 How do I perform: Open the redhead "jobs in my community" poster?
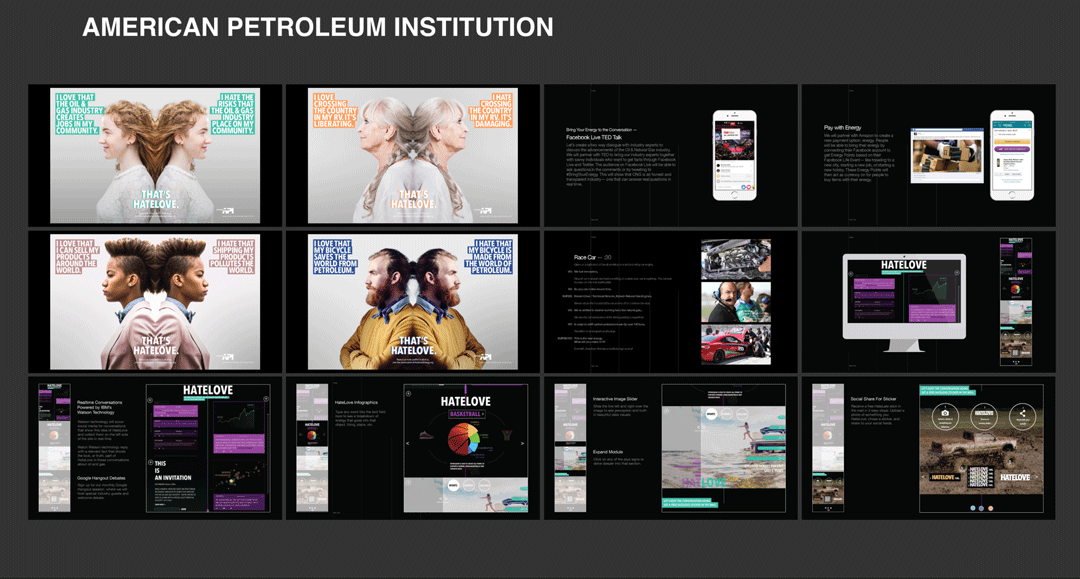pos(155,156)
